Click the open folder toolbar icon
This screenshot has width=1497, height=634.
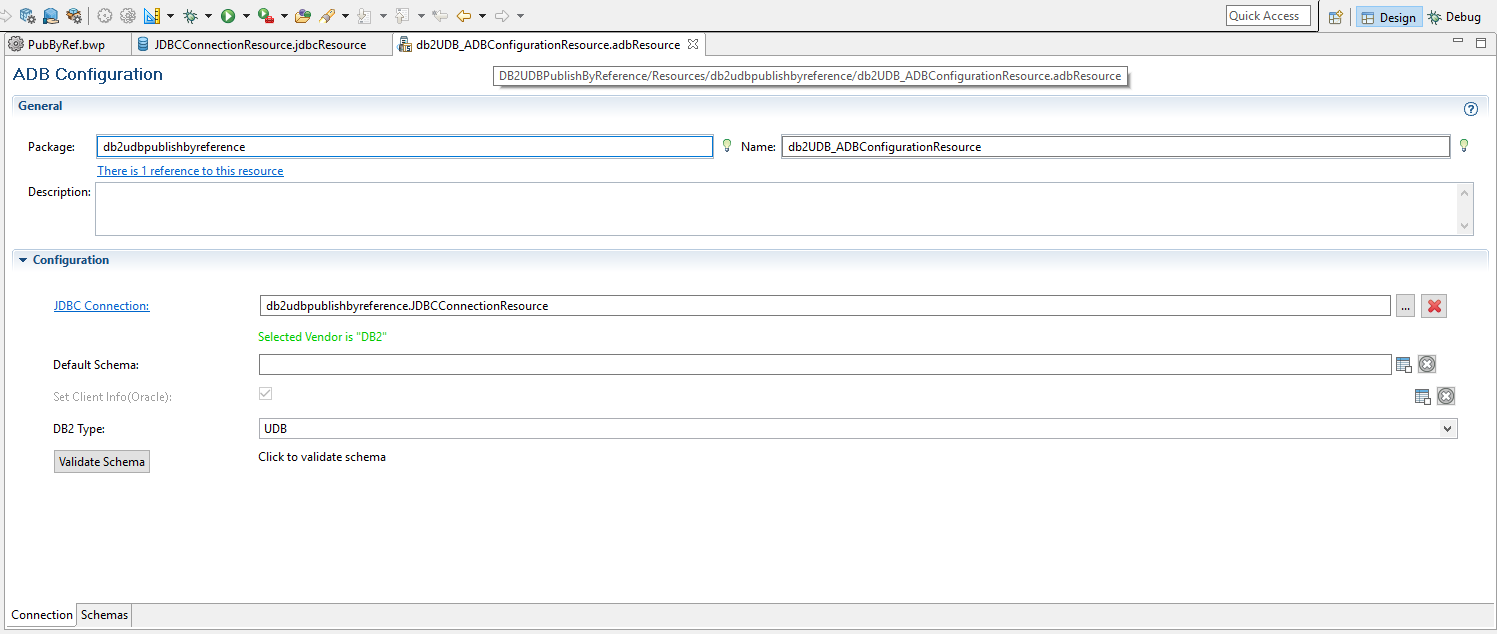pos(303,16)
